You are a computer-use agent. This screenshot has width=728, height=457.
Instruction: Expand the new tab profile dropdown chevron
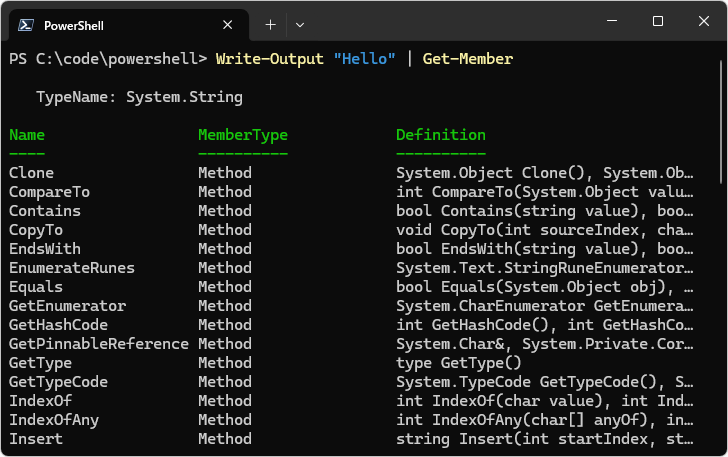300,24
